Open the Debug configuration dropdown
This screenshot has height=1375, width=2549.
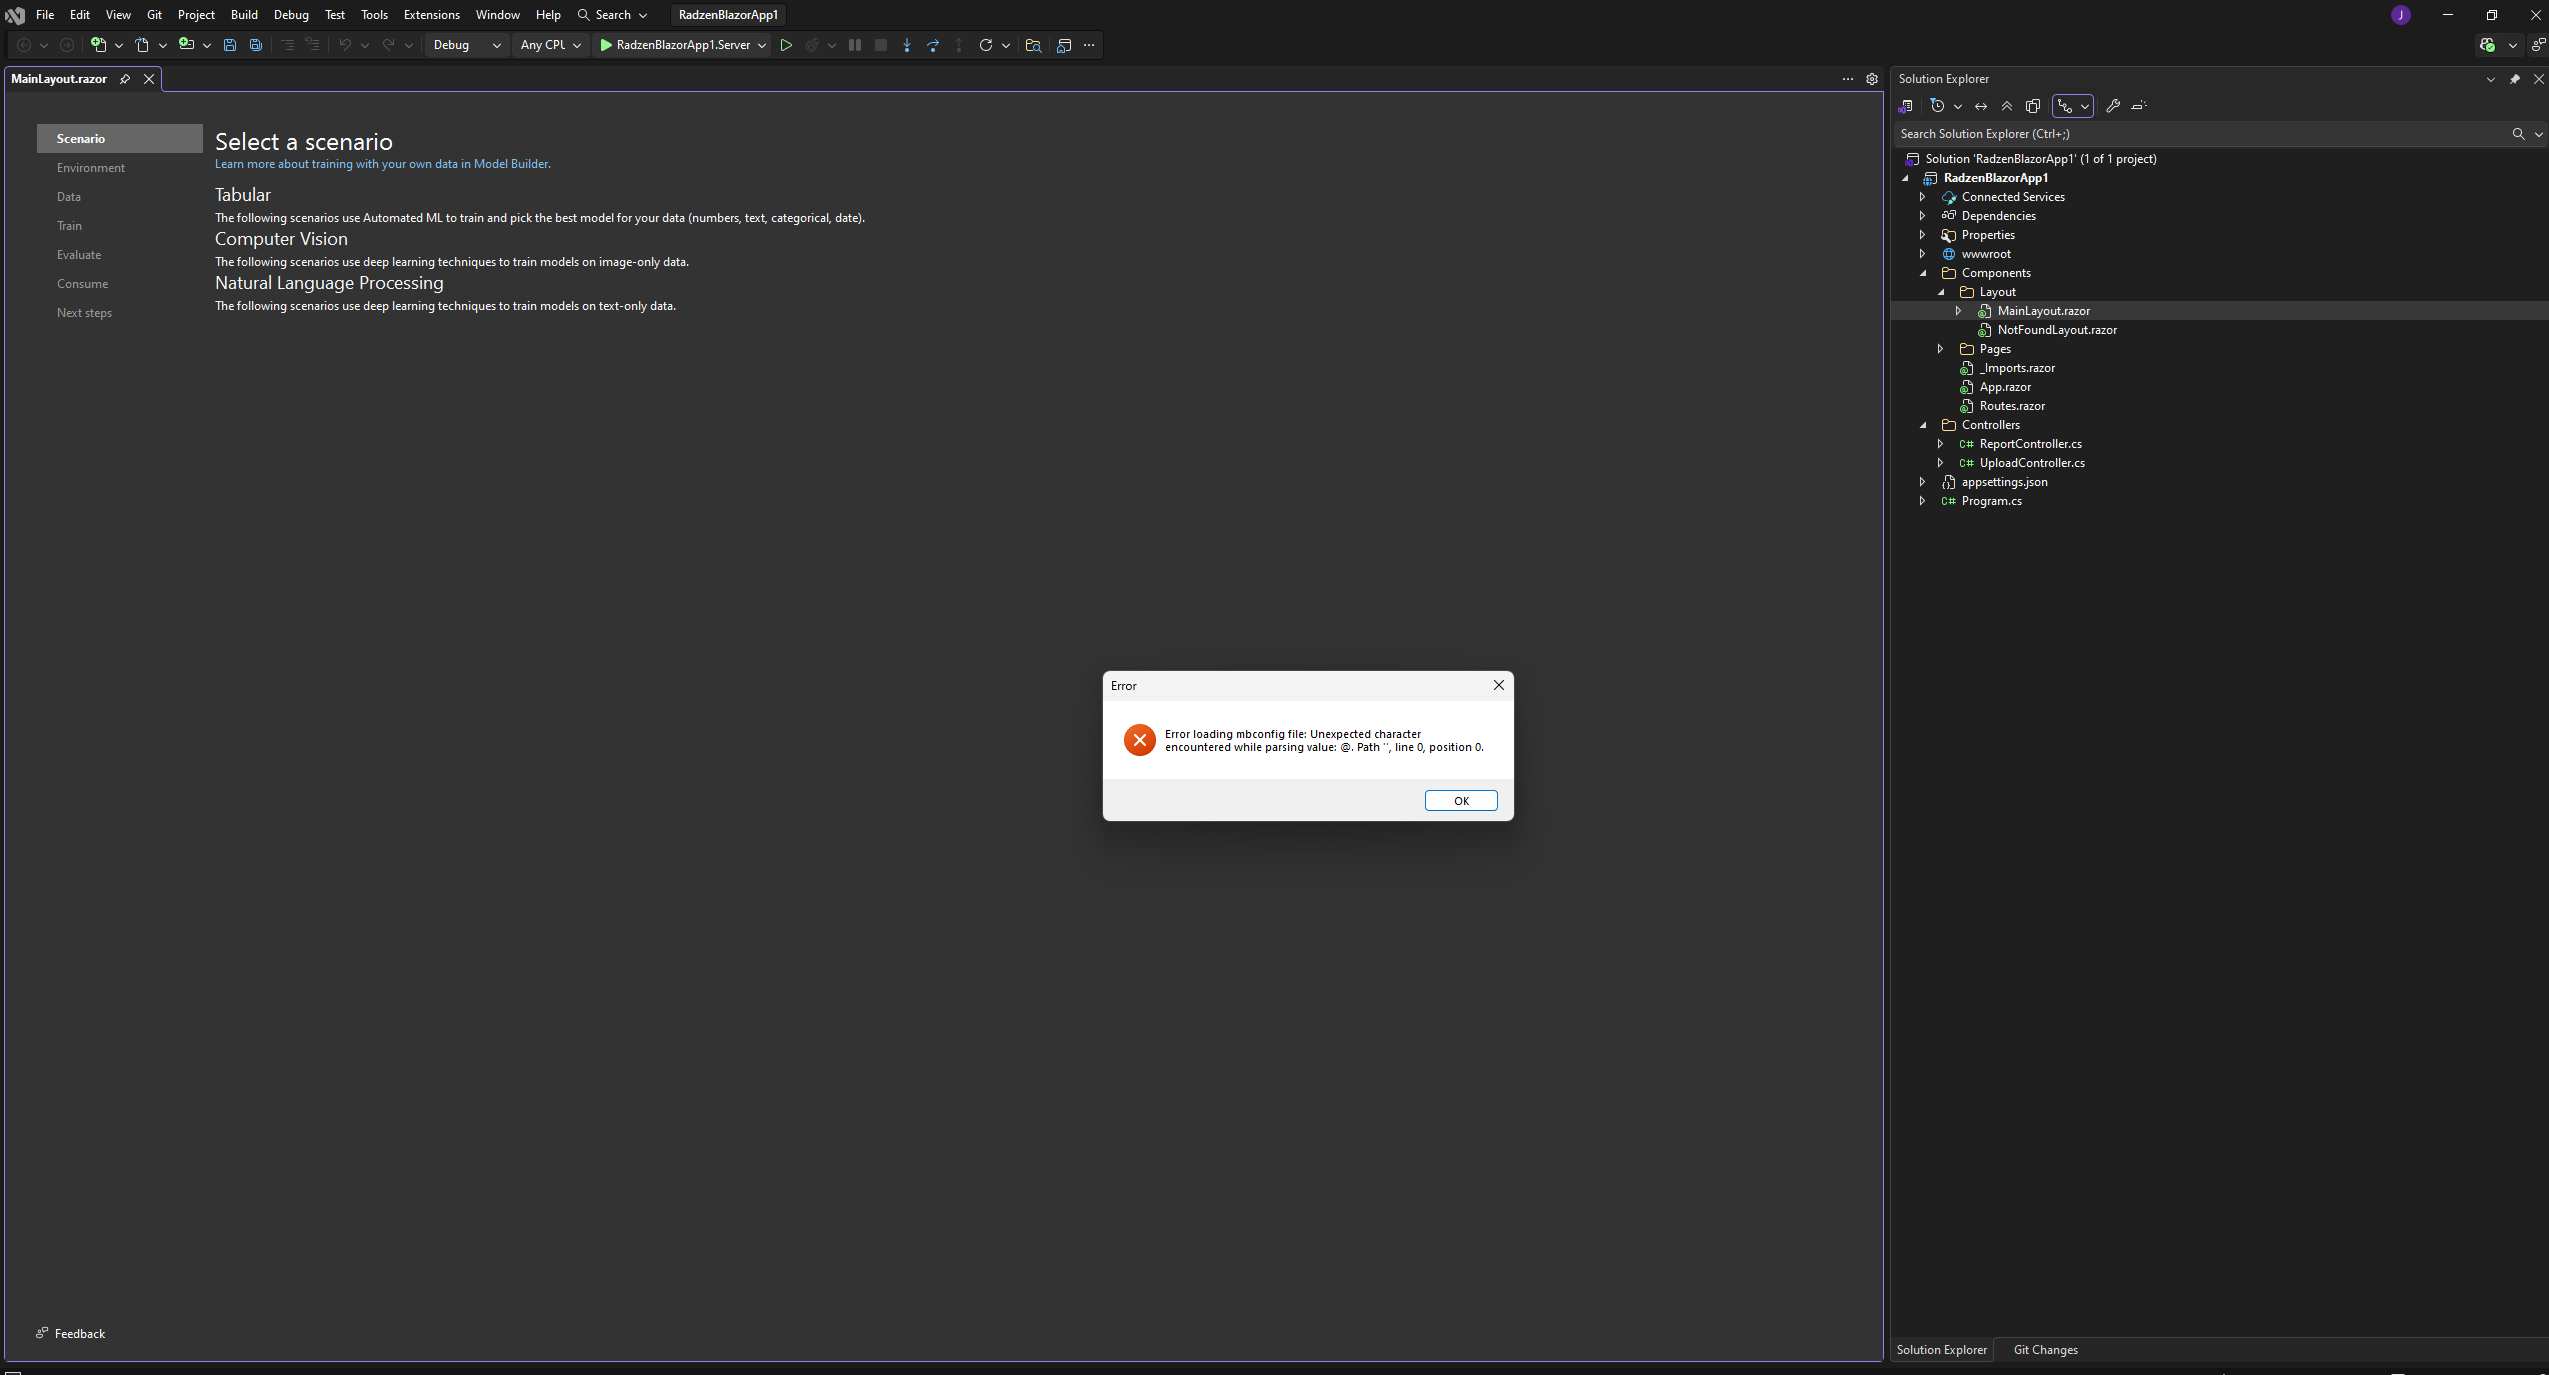coord(466,45)
